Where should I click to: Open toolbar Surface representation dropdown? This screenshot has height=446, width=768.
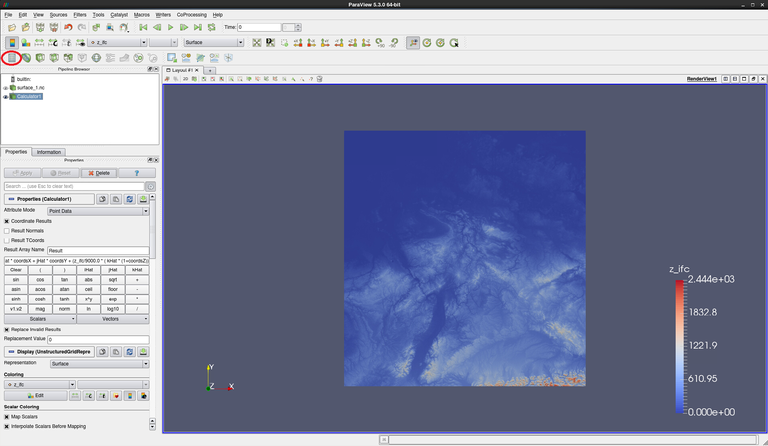[x=214, y=43]
